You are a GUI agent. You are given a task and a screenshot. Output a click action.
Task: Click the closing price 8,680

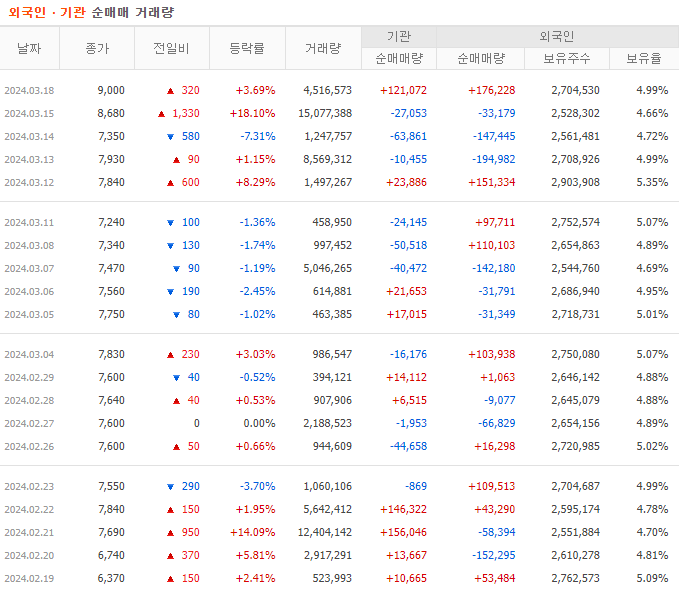(x=111, y=113)
